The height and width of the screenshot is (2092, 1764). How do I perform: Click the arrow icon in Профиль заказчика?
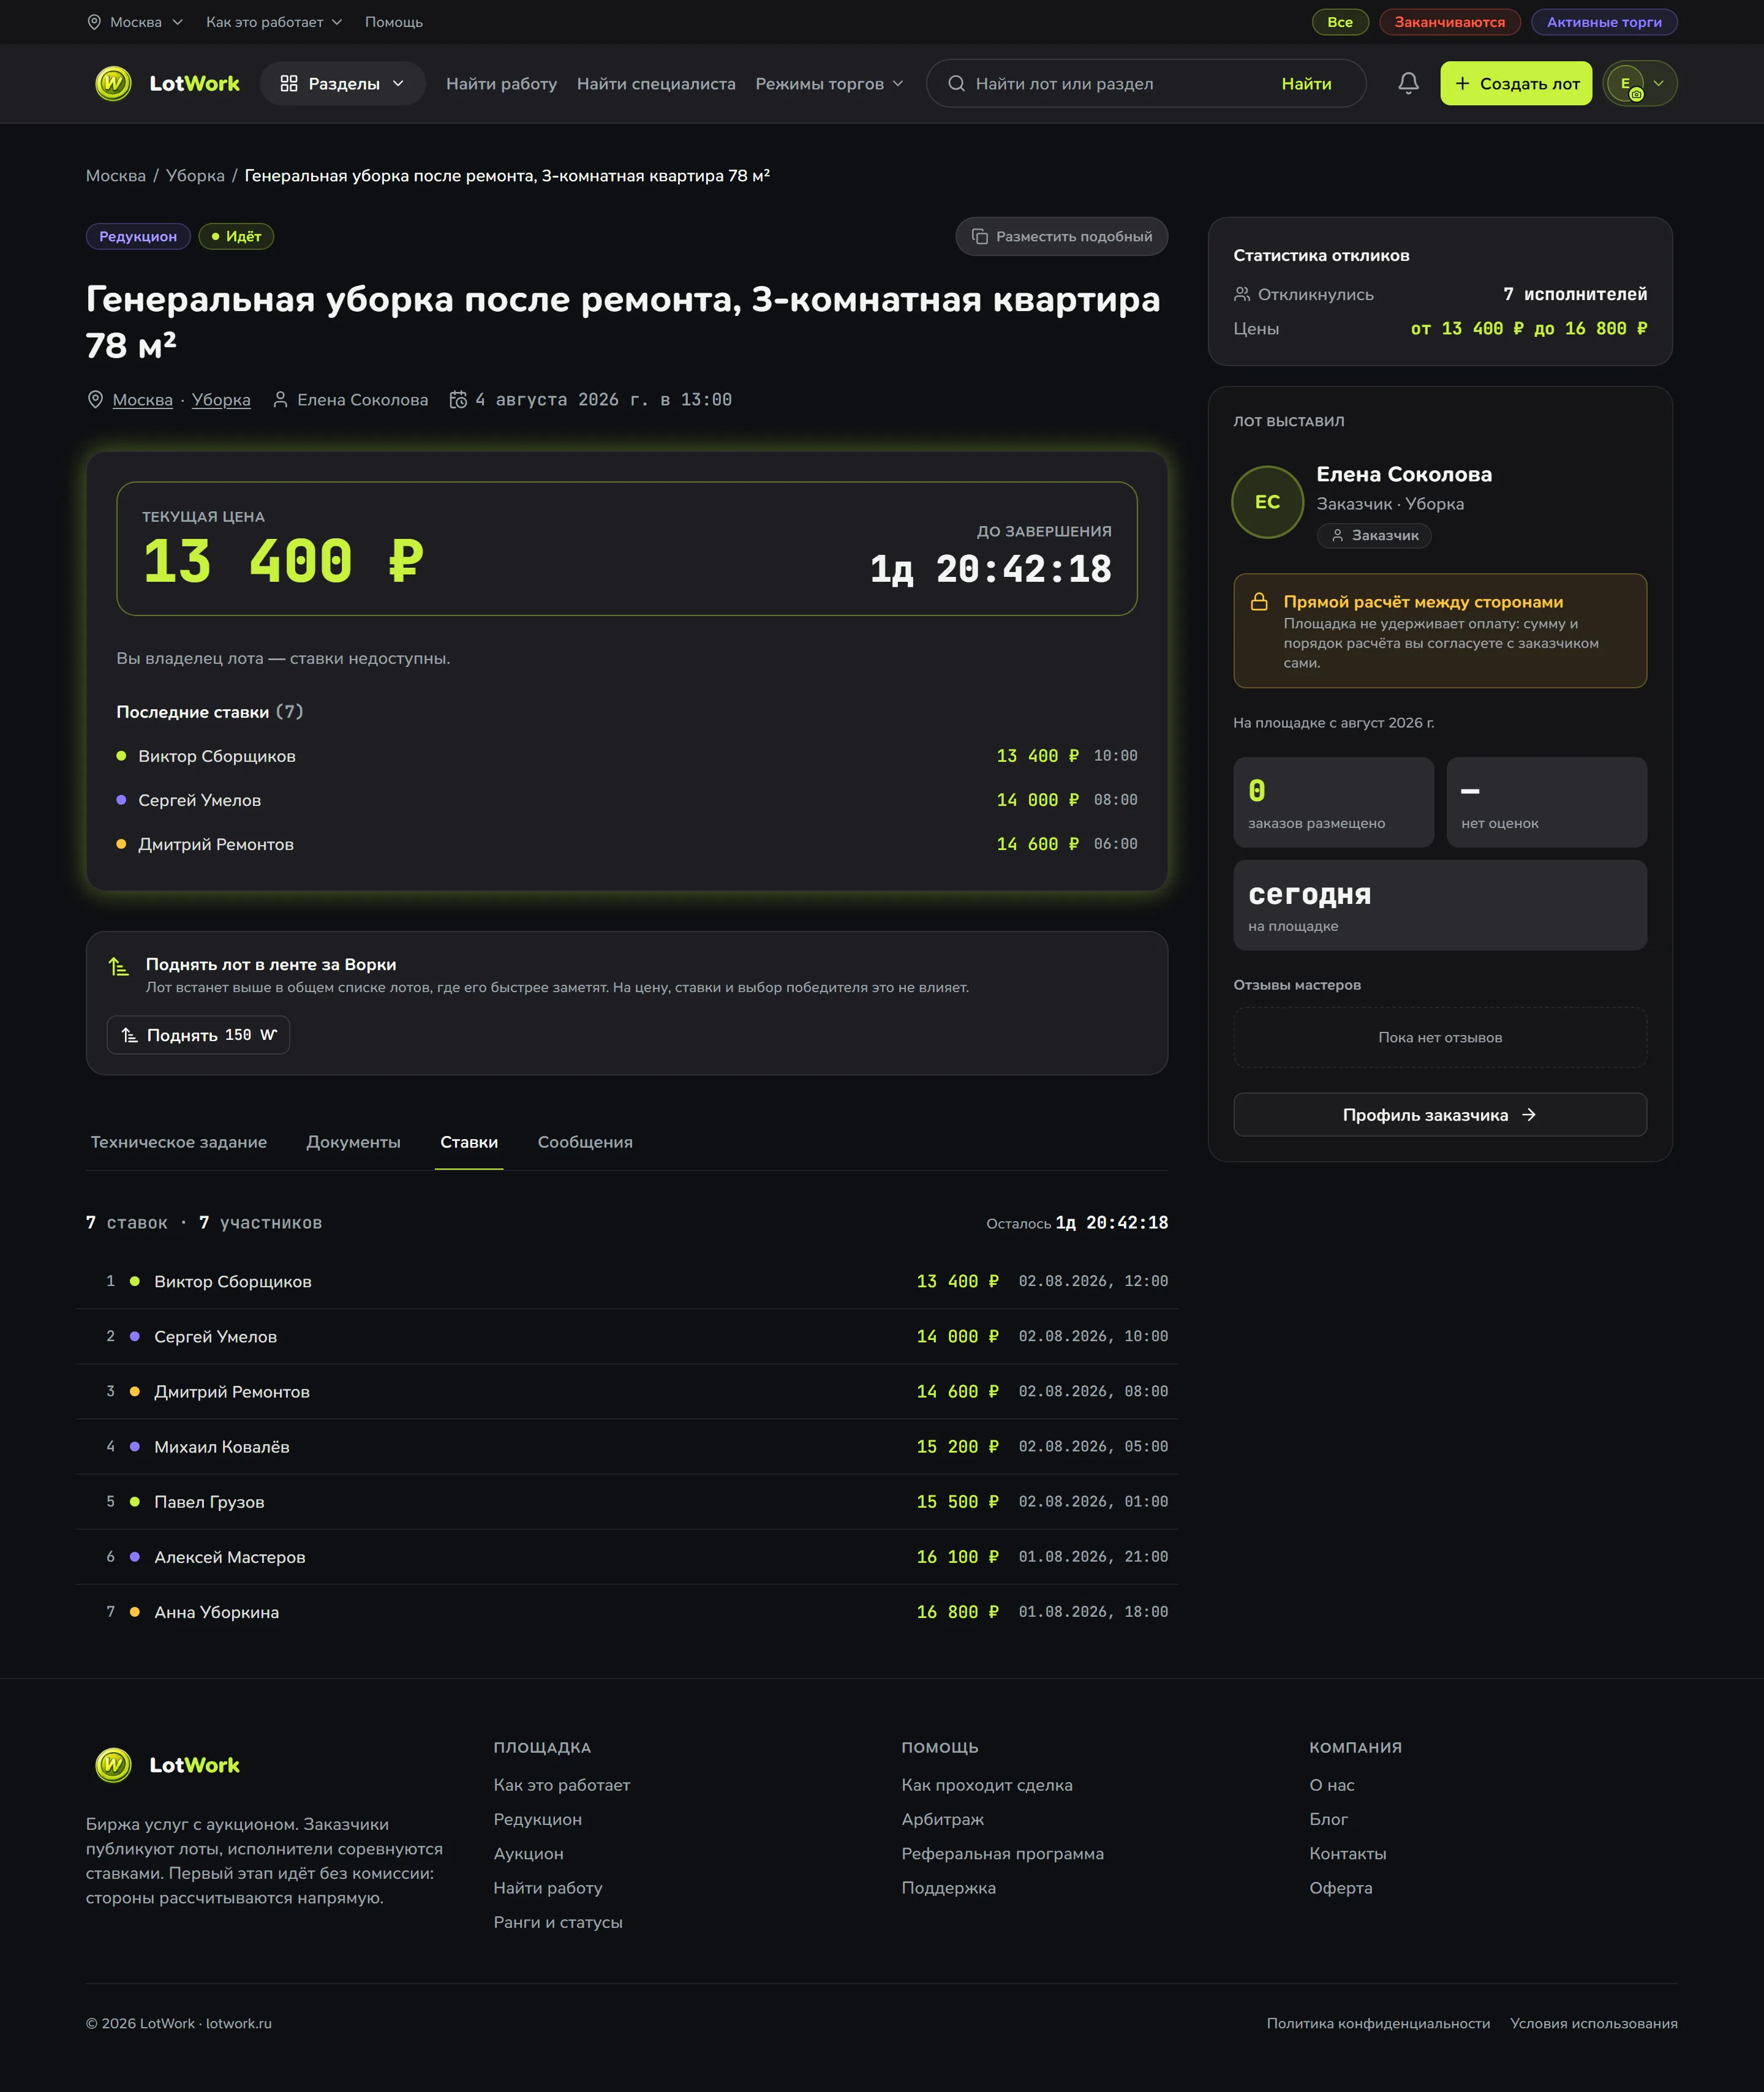[x=1528, y=1115]
